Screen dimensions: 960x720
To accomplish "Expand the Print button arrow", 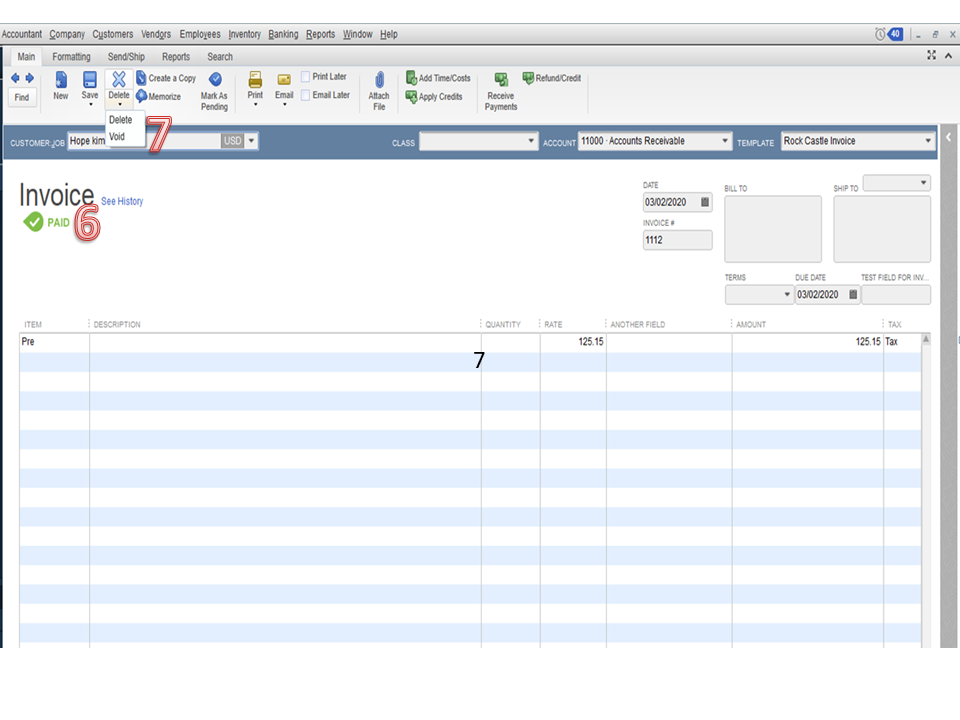I will point(255,105).
